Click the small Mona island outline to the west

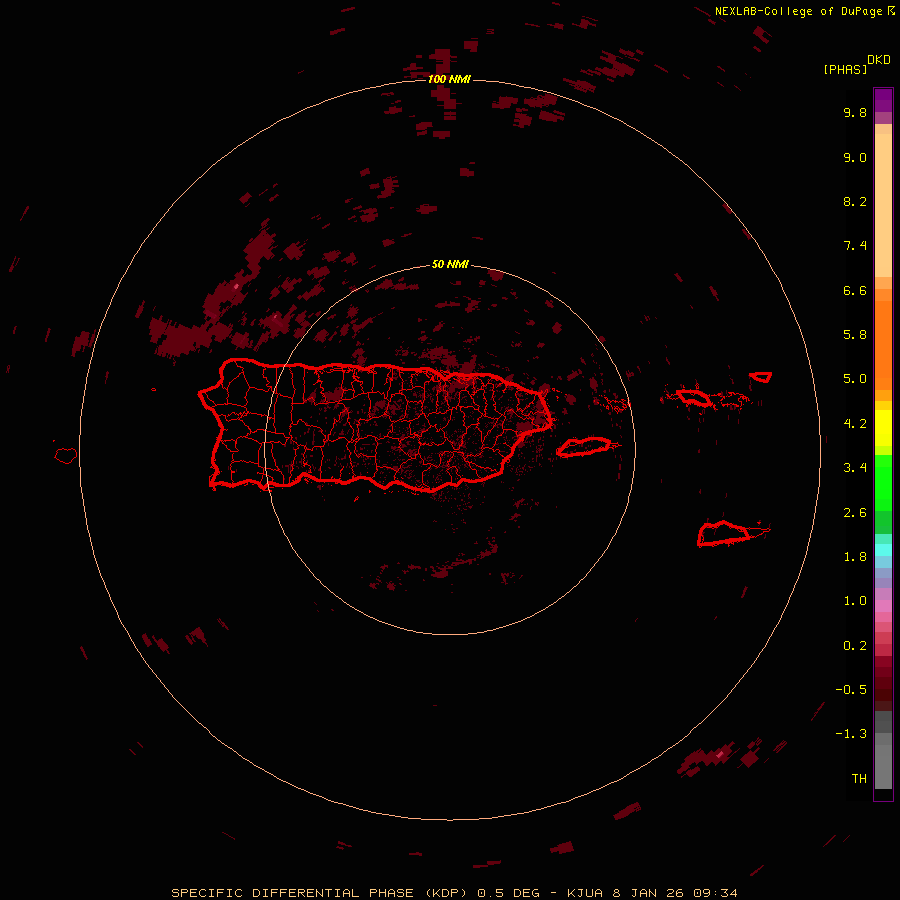coord(66,456)
